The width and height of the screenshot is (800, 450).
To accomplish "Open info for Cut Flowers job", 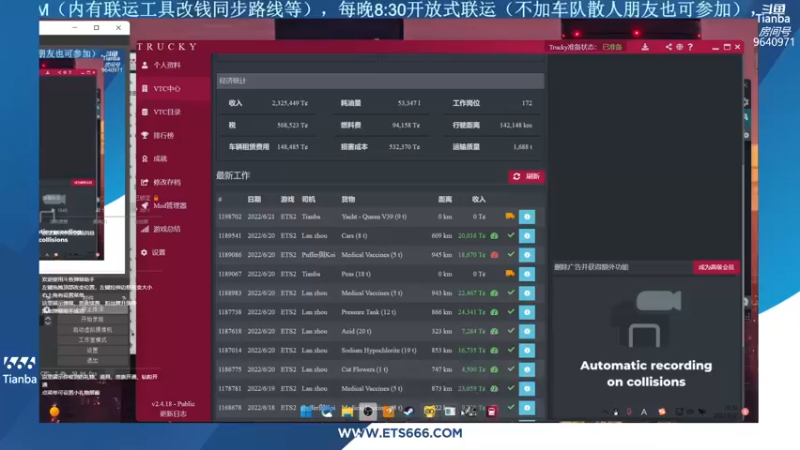I will click(527, 369).
